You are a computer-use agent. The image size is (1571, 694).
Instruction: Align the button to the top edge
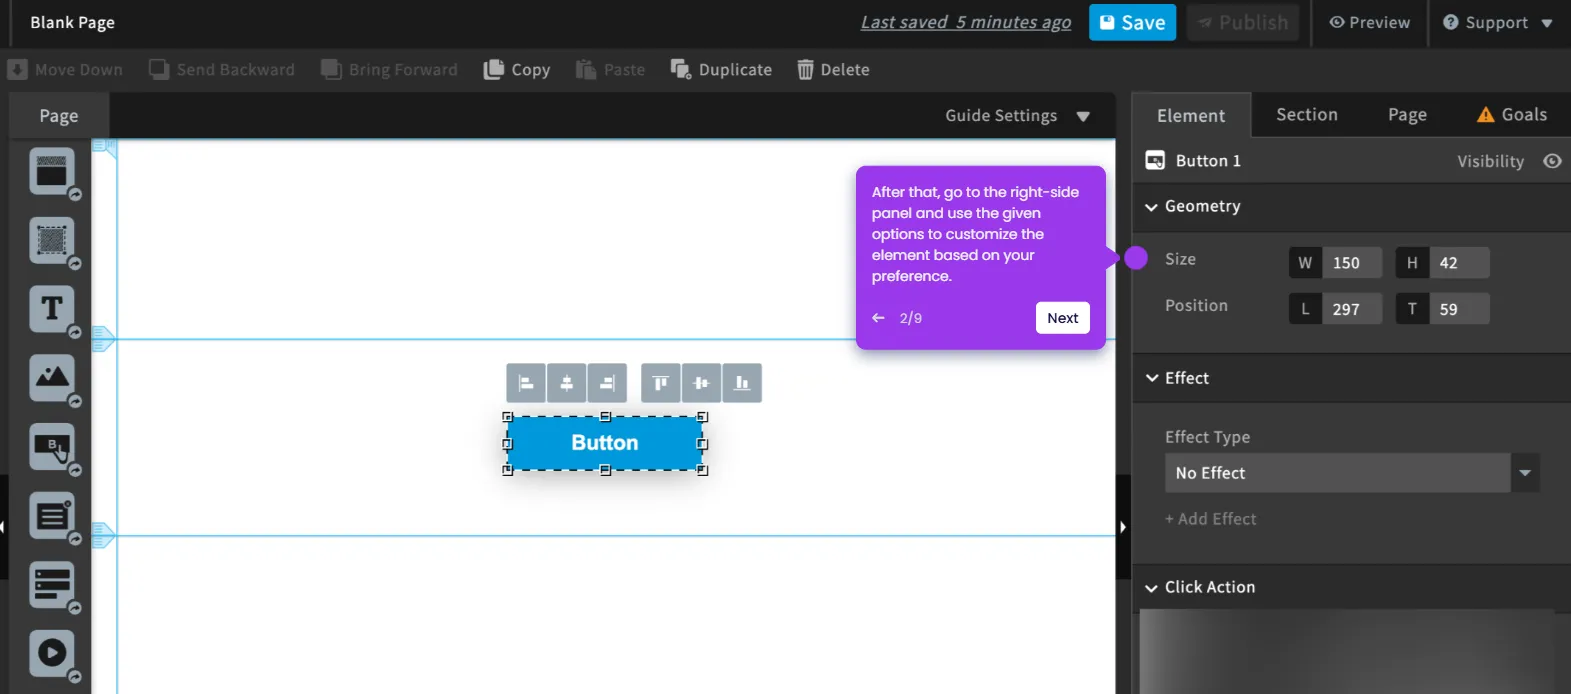660,383
